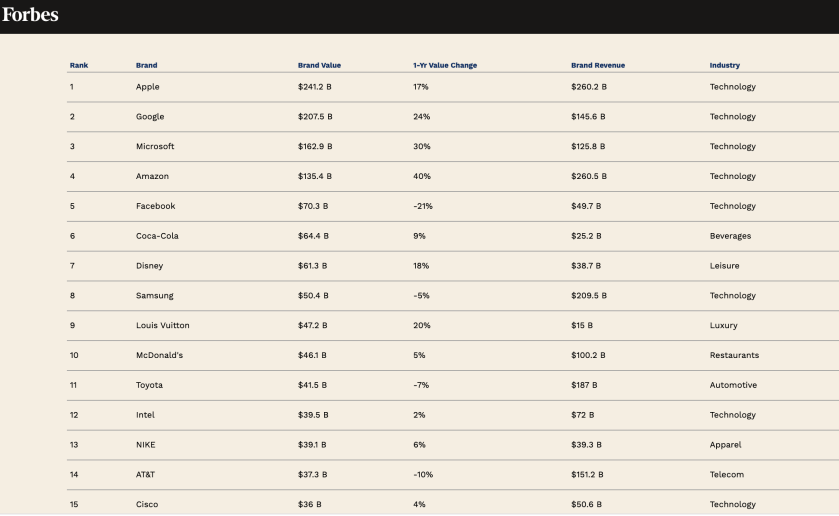Click the Brand column header

coord(146,66)
